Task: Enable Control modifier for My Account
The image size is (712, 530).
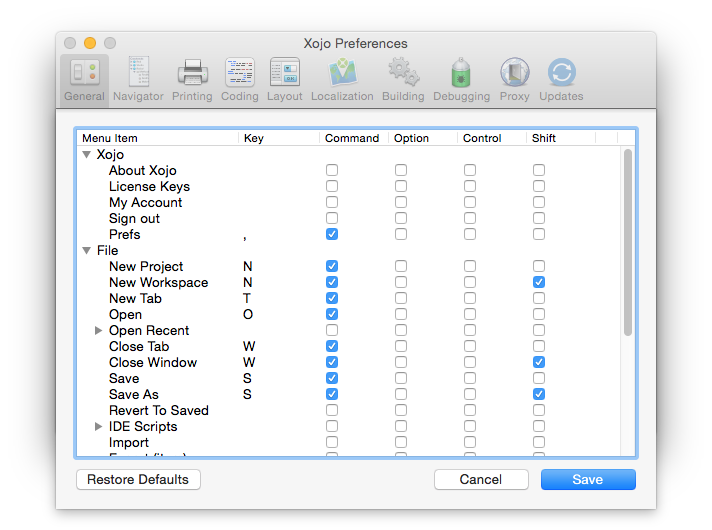Action: coord(470,202)
